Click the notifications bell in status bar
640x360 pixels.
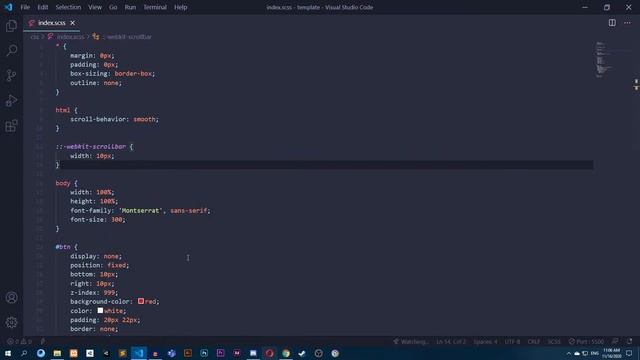629,341
